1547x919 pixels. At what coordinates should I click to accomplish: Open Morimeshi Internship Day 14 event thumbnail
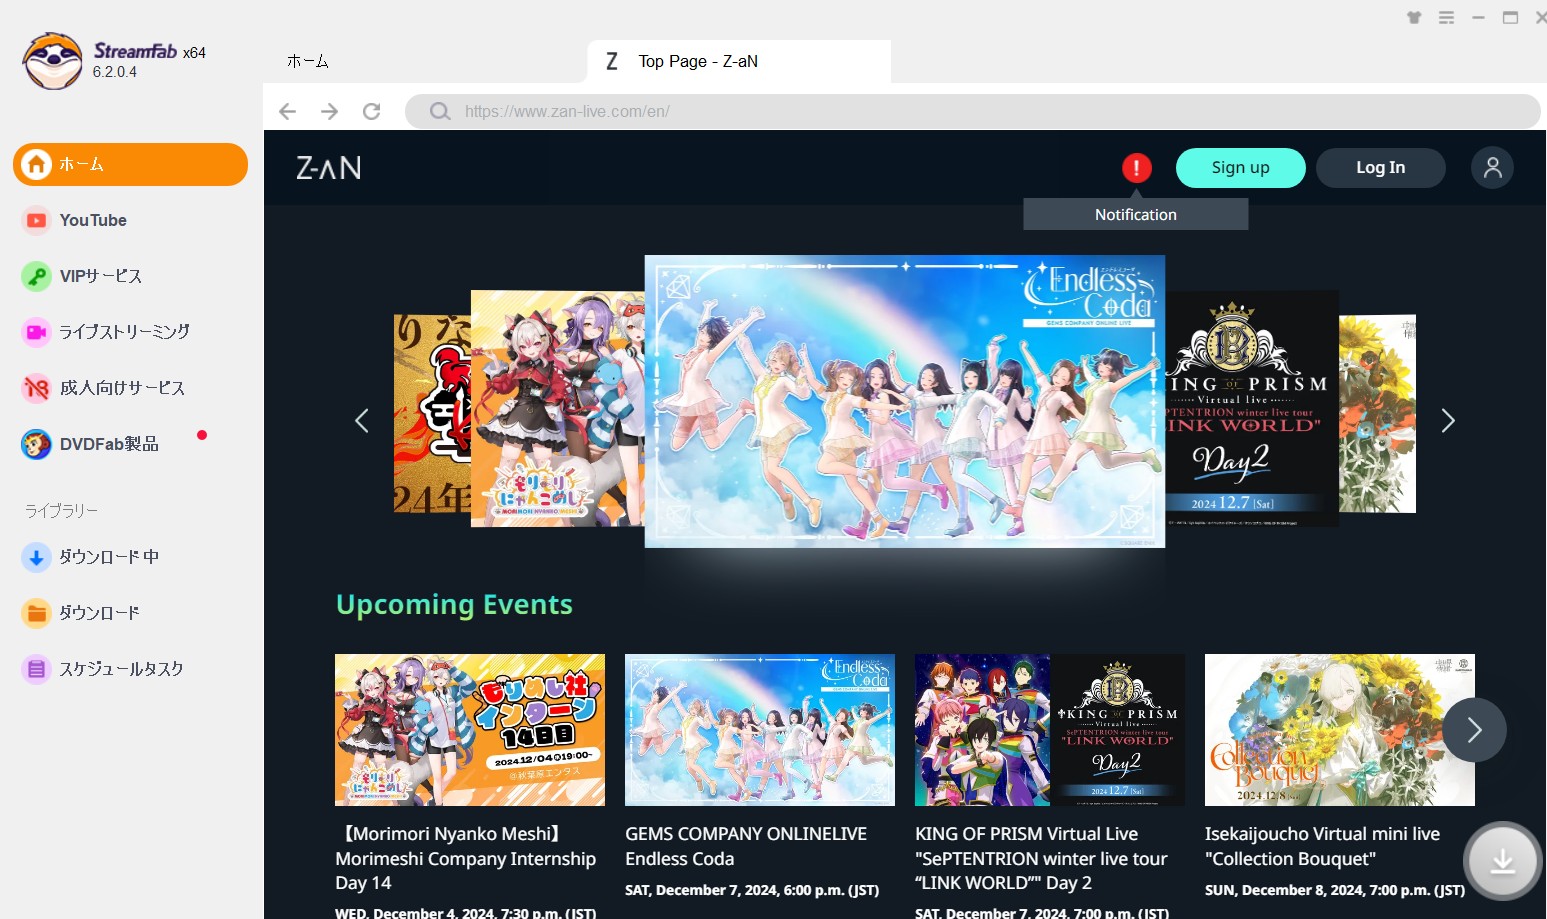point(470,730)
